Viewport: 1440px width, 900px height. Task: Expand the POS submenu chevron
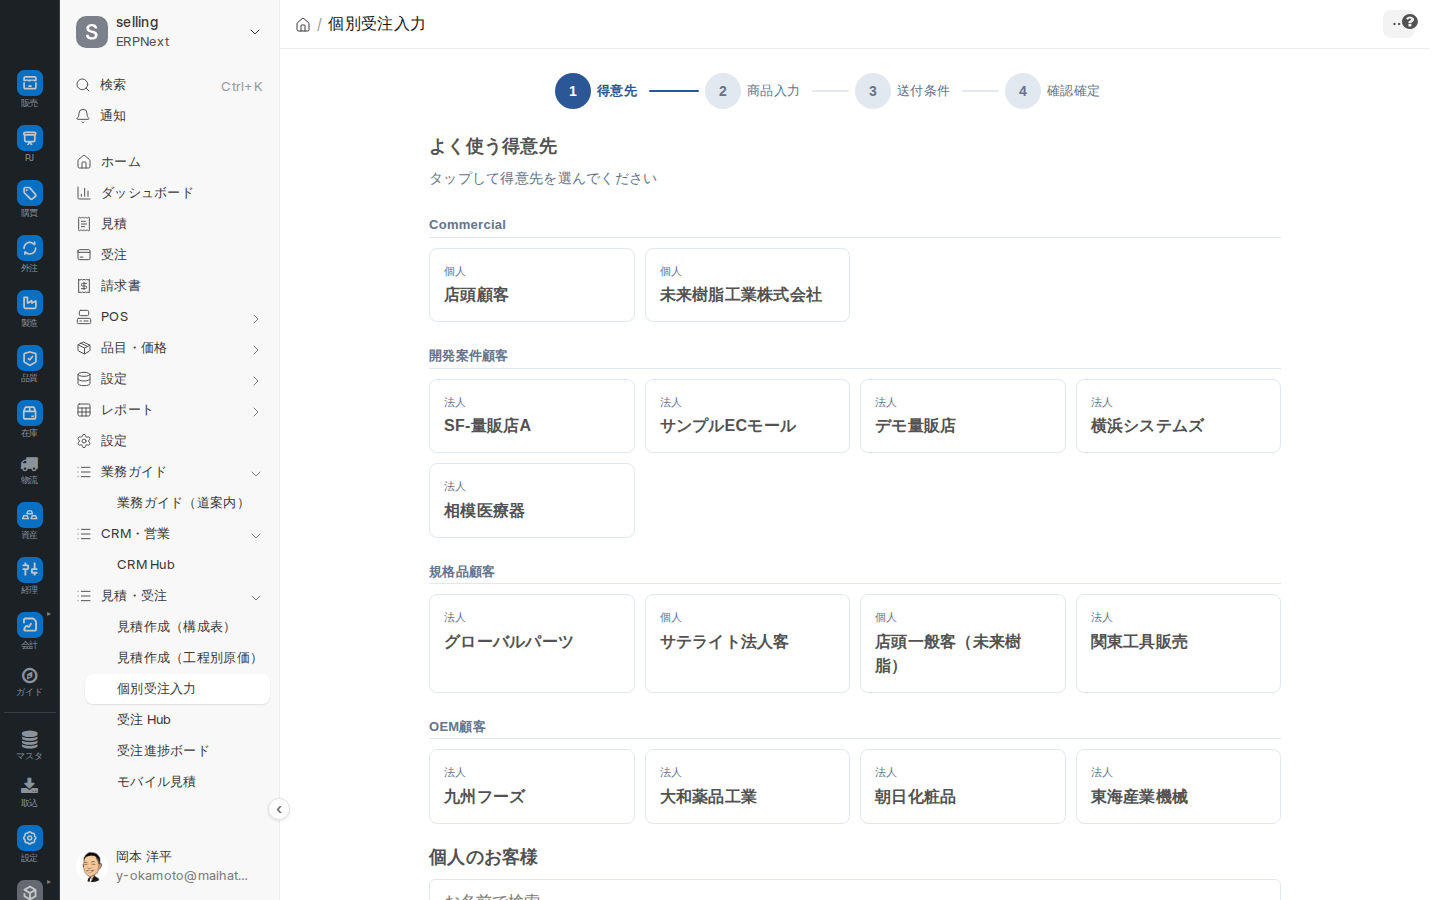(x=256, y=319)
